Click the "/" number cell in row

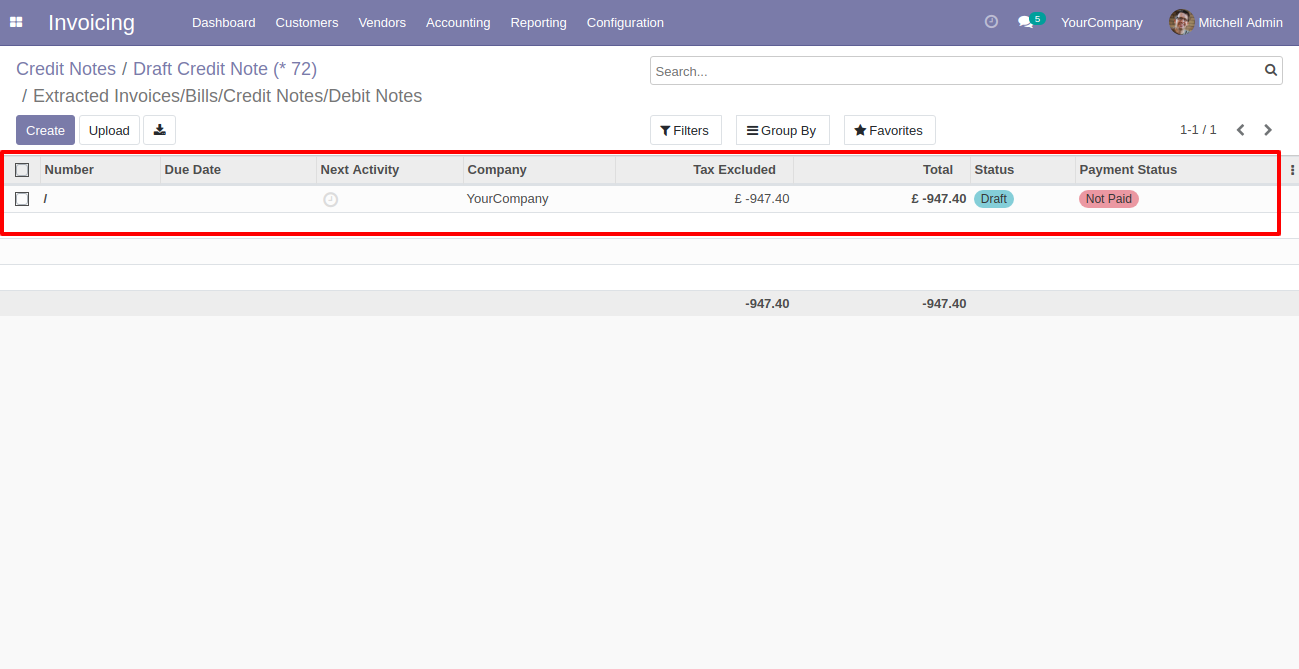100,199
